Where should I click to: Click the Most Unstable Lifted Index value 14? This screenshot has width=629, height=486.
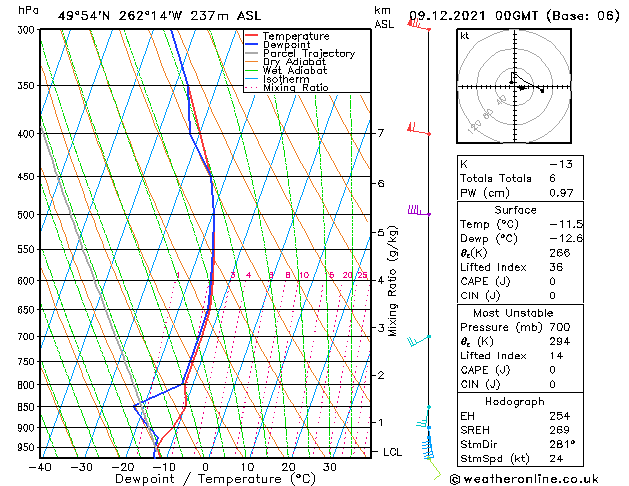(556, 356)
